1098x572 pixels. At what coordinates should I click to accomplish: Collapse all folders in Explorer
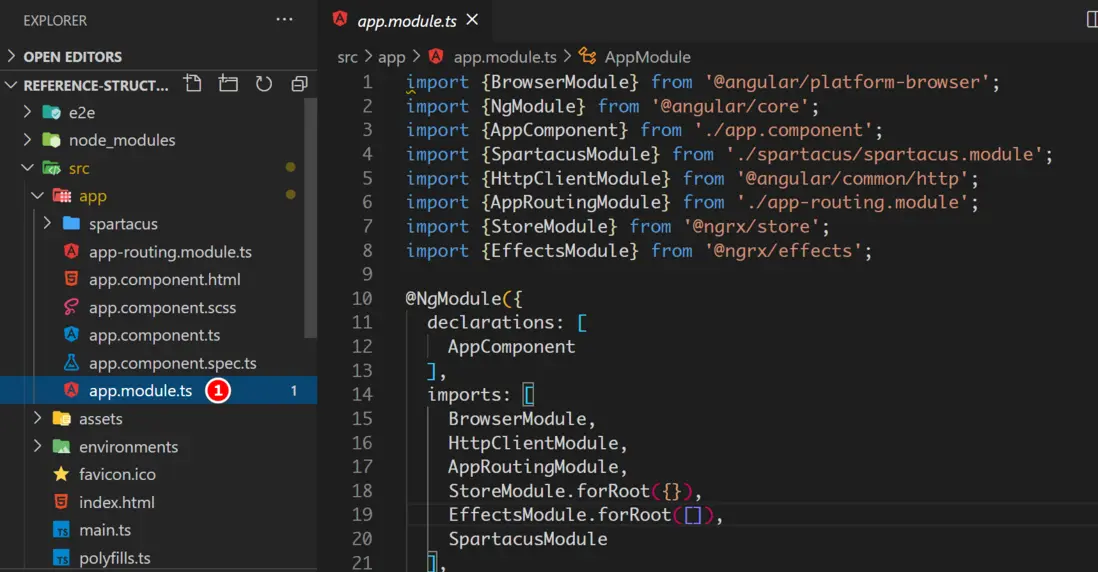point(299,84)
